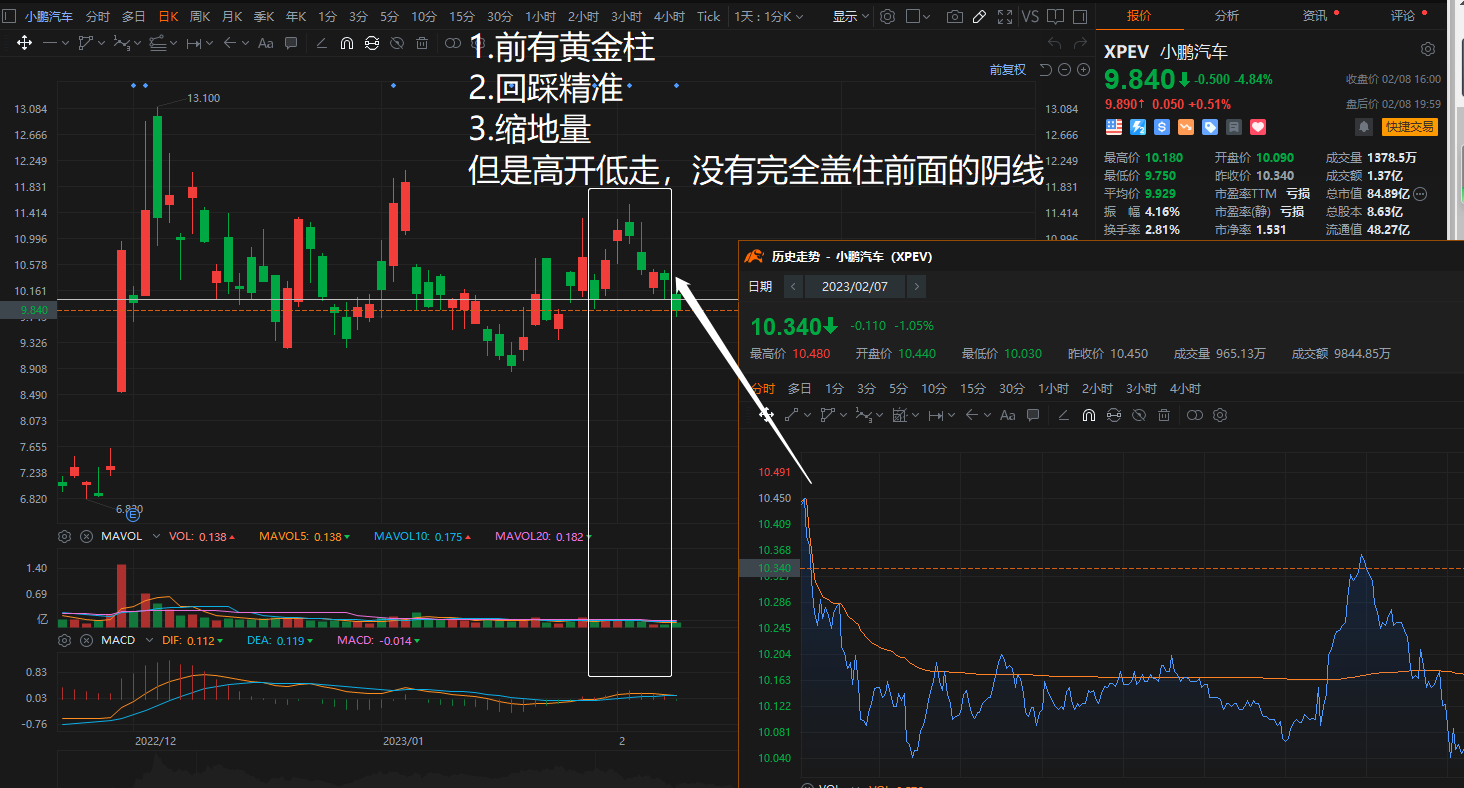1464x788 pixels.
Task: Switch main chart to 月K monthly candles
Action: pyautogui.click(x=232, y=17)
